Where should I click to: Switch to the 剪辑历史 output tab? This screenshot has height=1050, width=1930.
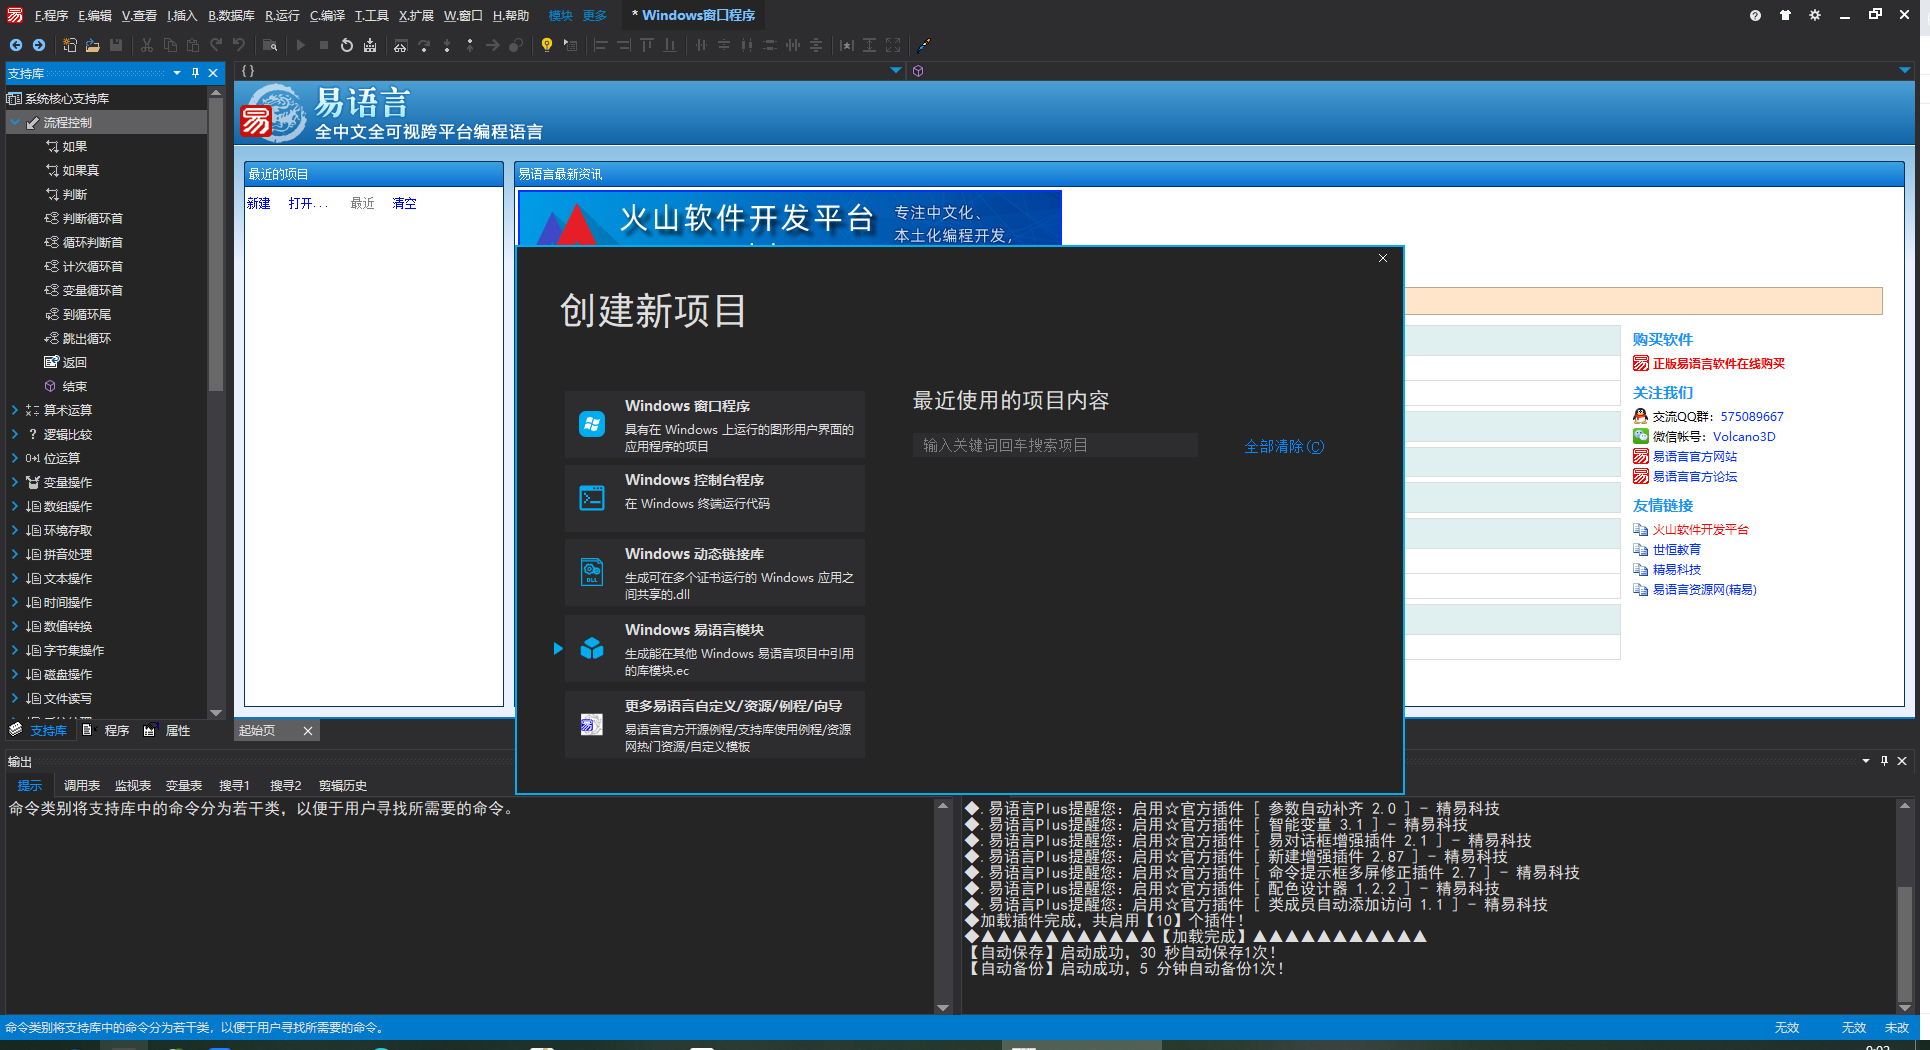point(343,785)
